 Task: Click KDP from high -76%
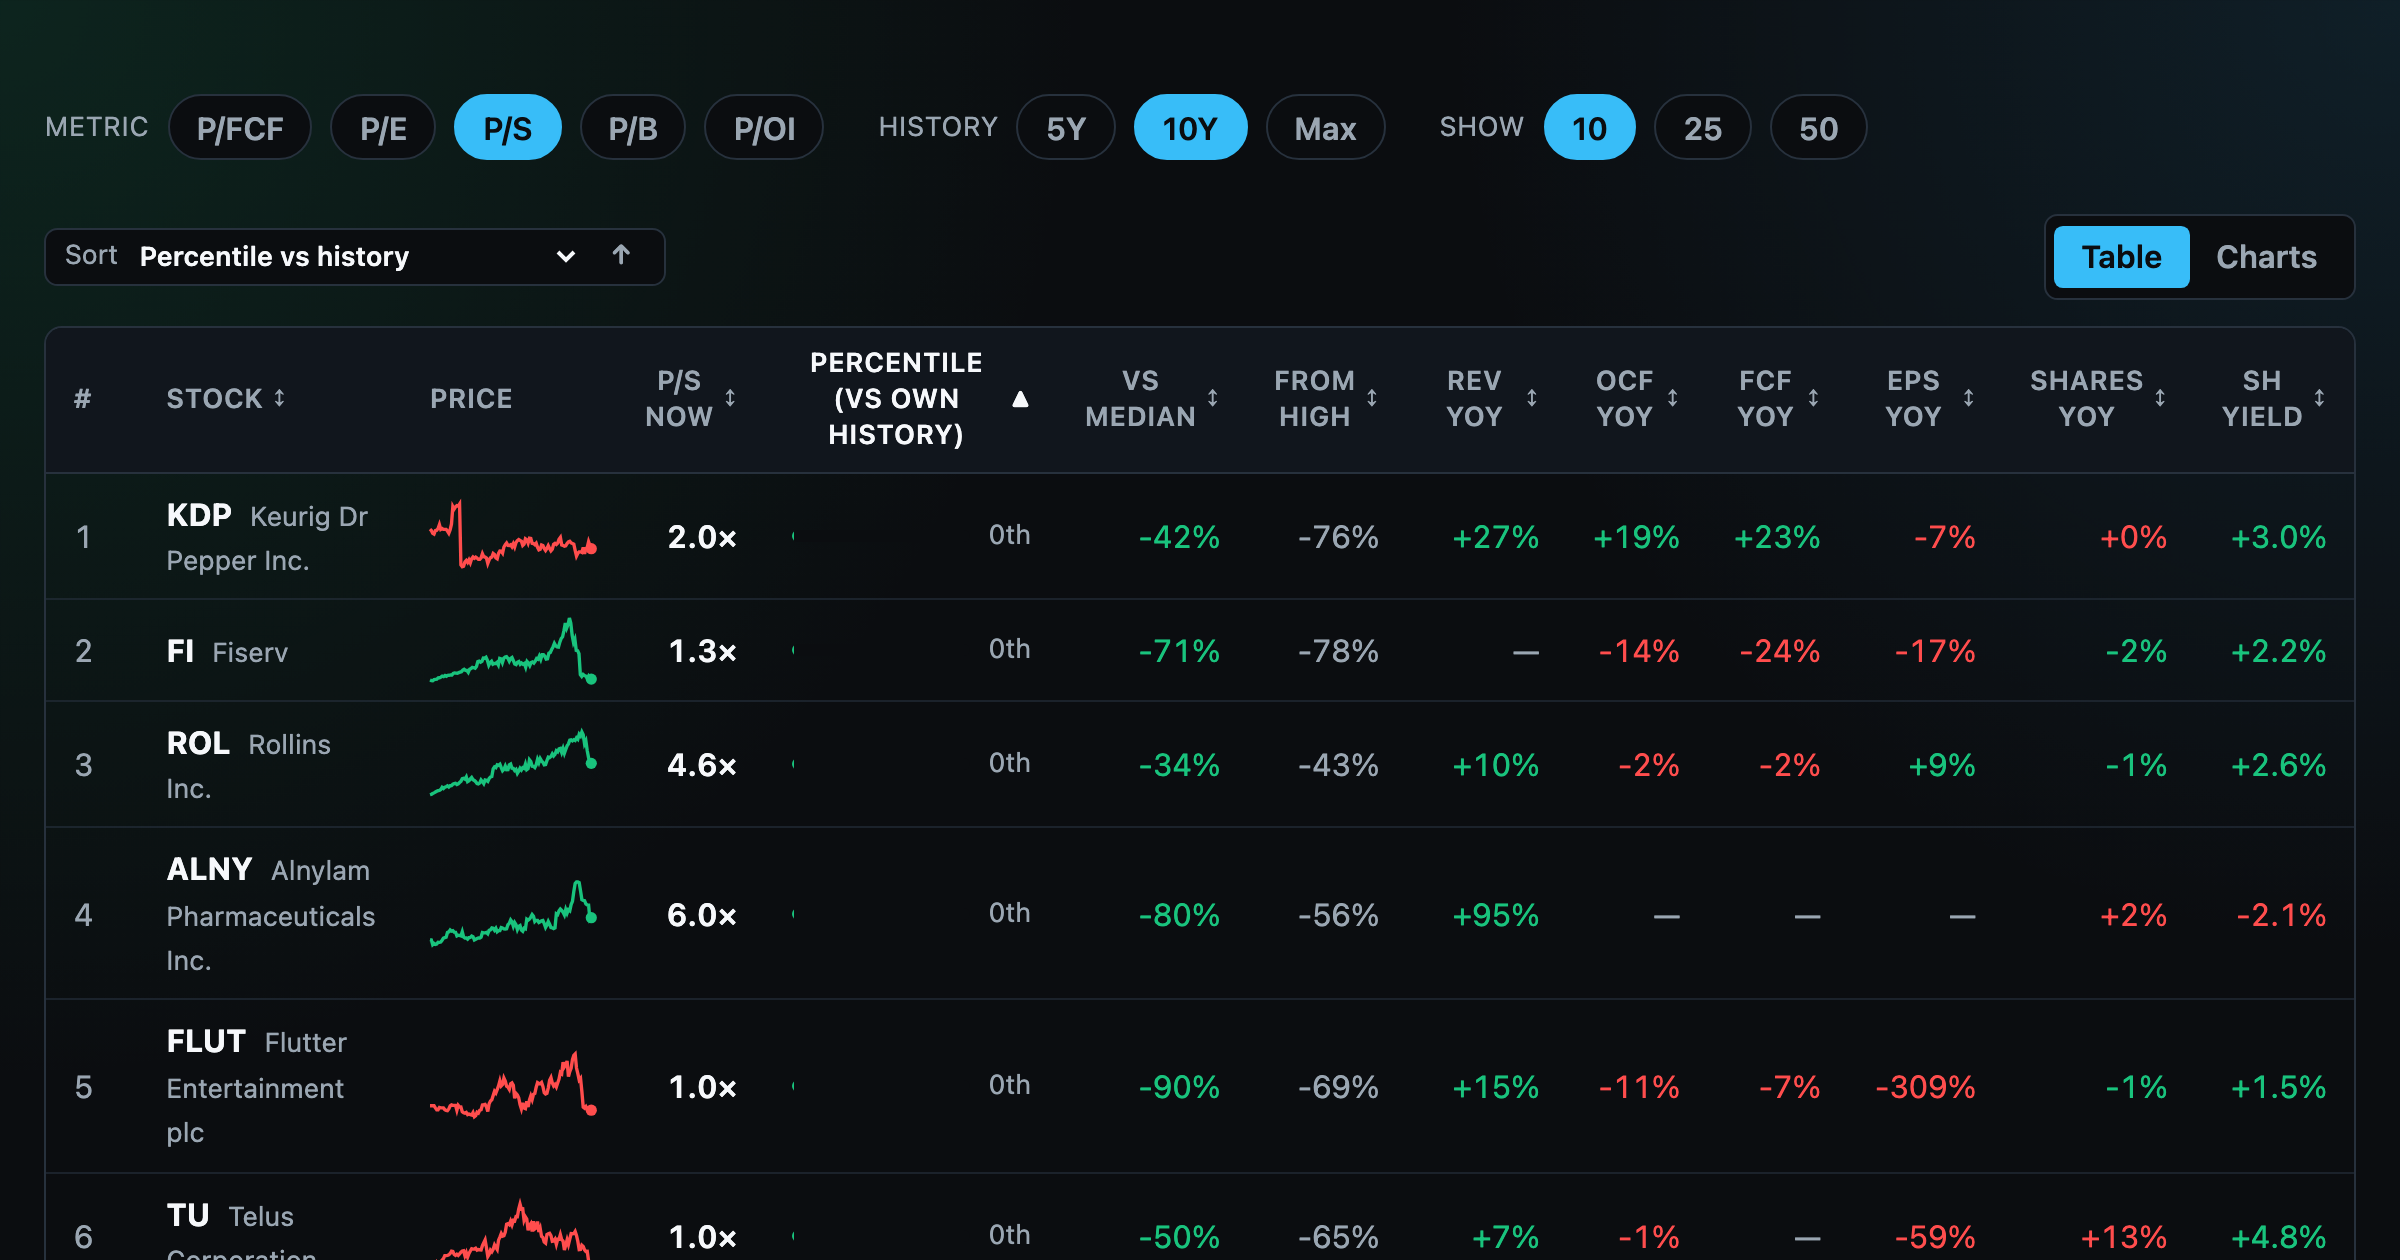(1338, 537)
